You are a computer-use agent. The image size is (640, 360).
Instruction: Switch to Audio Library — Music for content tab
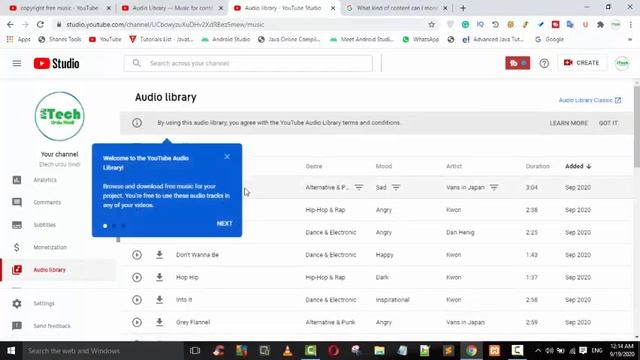(172, 8)
